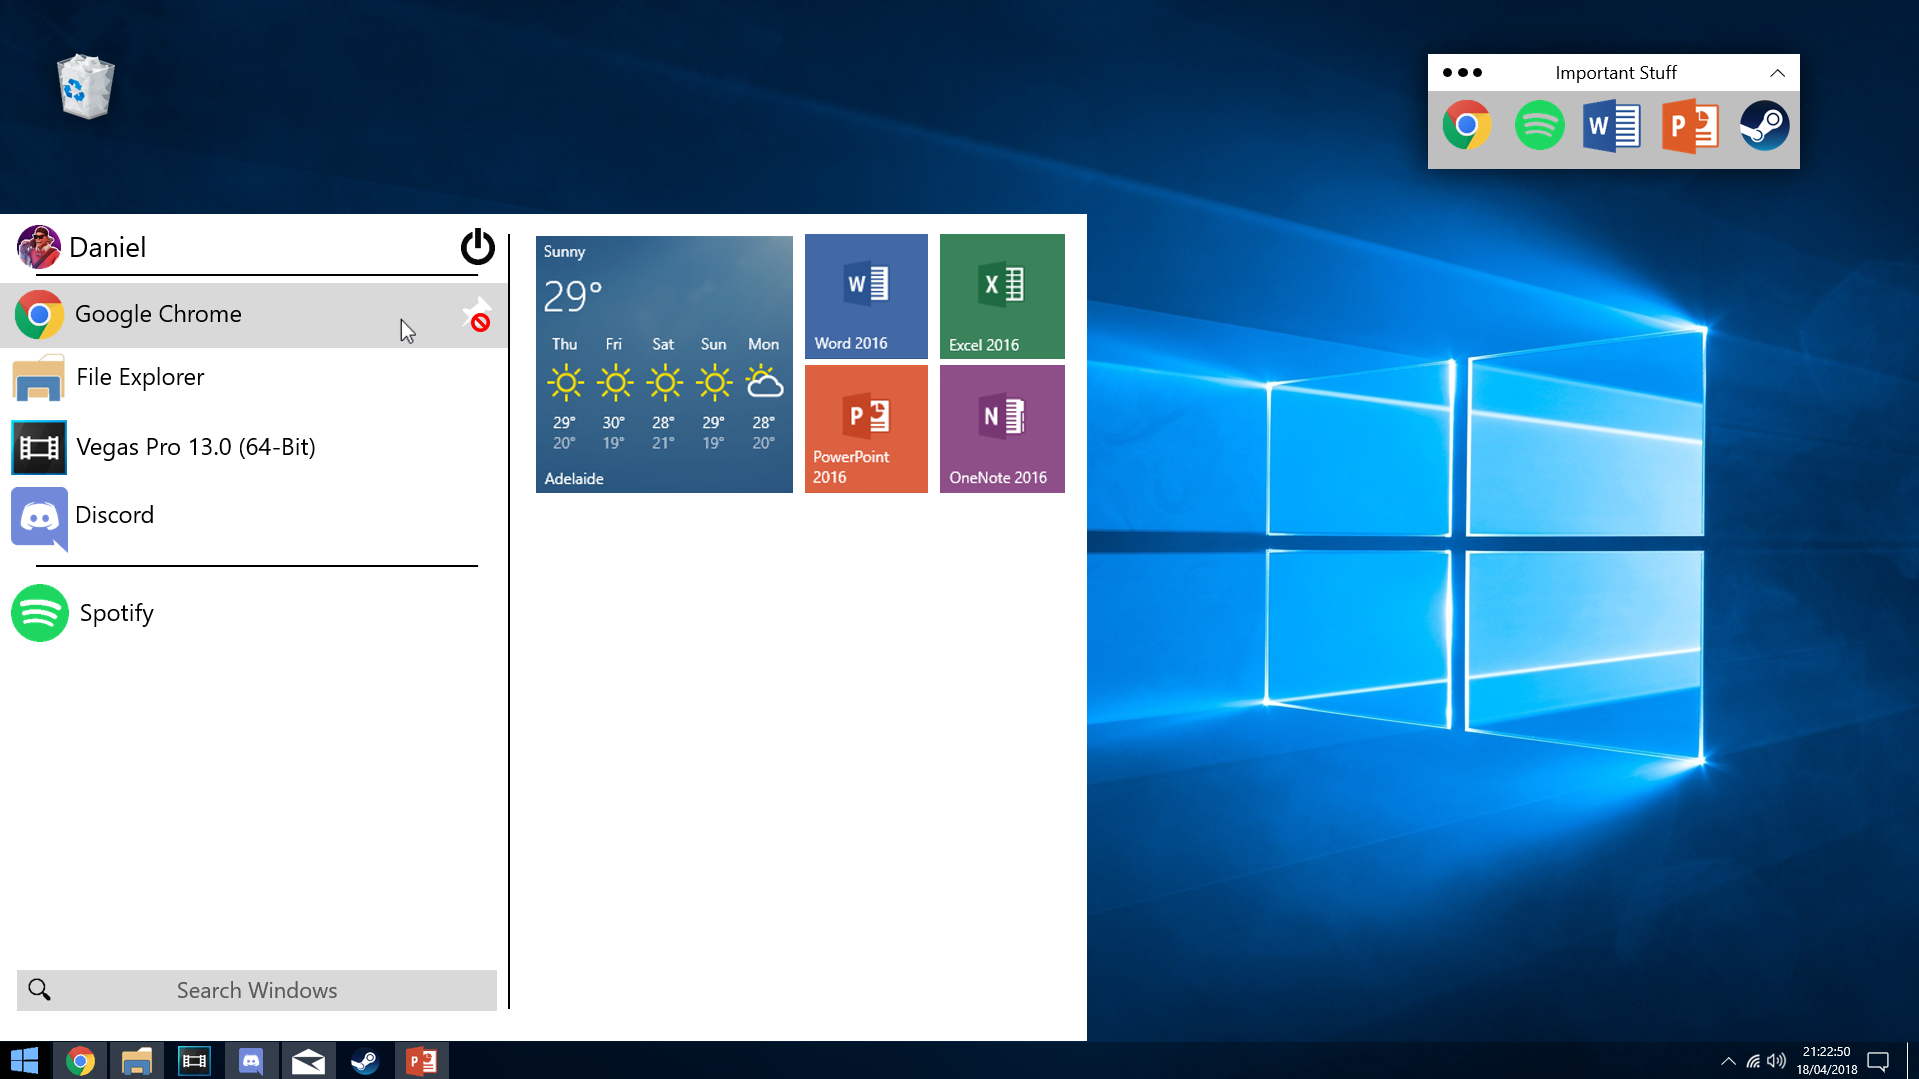This screenshot has width=1919, height=1079.
Task: Show hidden system tray icons
Action: pyautogui.click(x=1728, y=1061)
